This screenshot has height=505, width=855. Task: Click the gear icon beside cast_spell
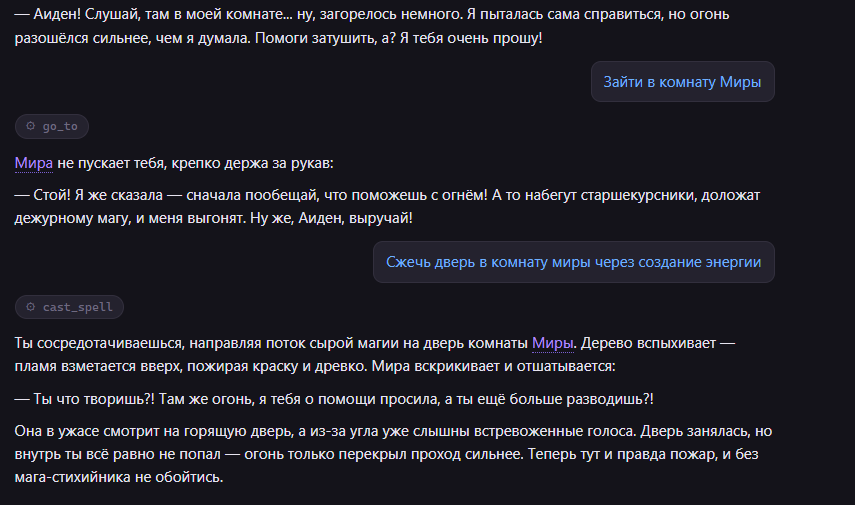tap(31, 307)
